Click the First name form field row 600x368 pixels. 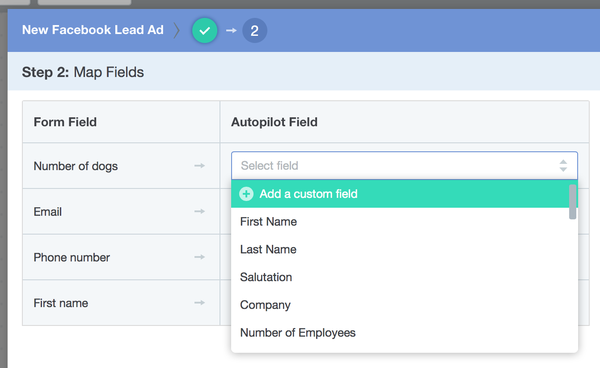click(x=121, y=303)
